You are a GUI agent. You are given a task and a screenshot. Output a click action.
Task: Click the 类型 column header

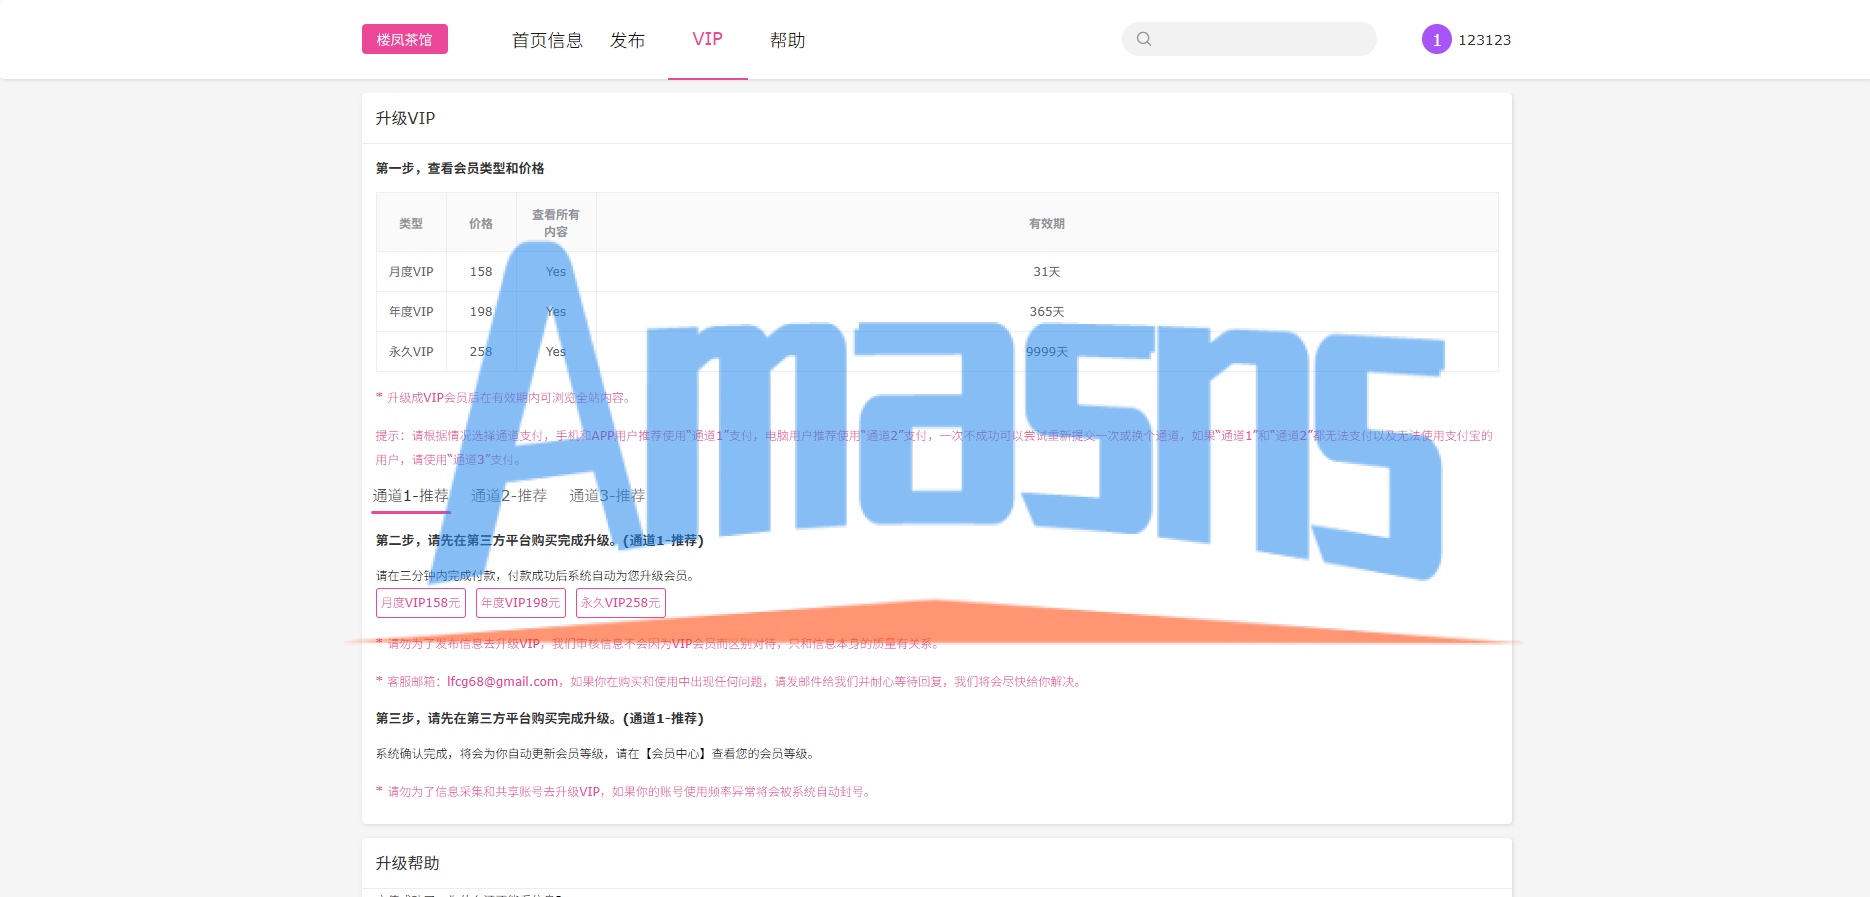(x=411, y=224)
